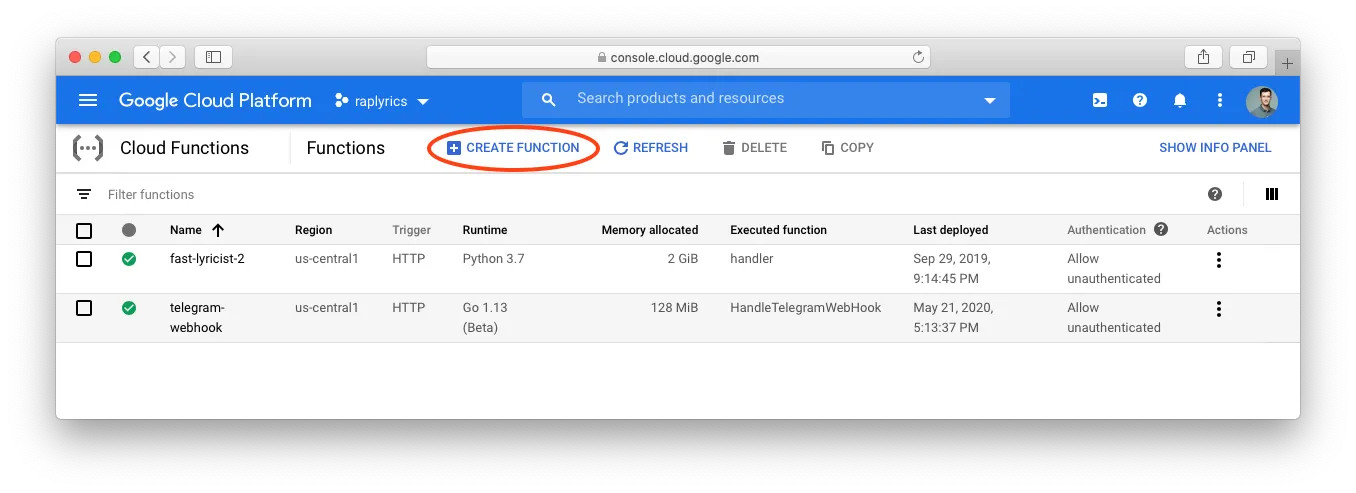Click Executed function column header
Screen dimensions: 1356x493
[778, 230]
